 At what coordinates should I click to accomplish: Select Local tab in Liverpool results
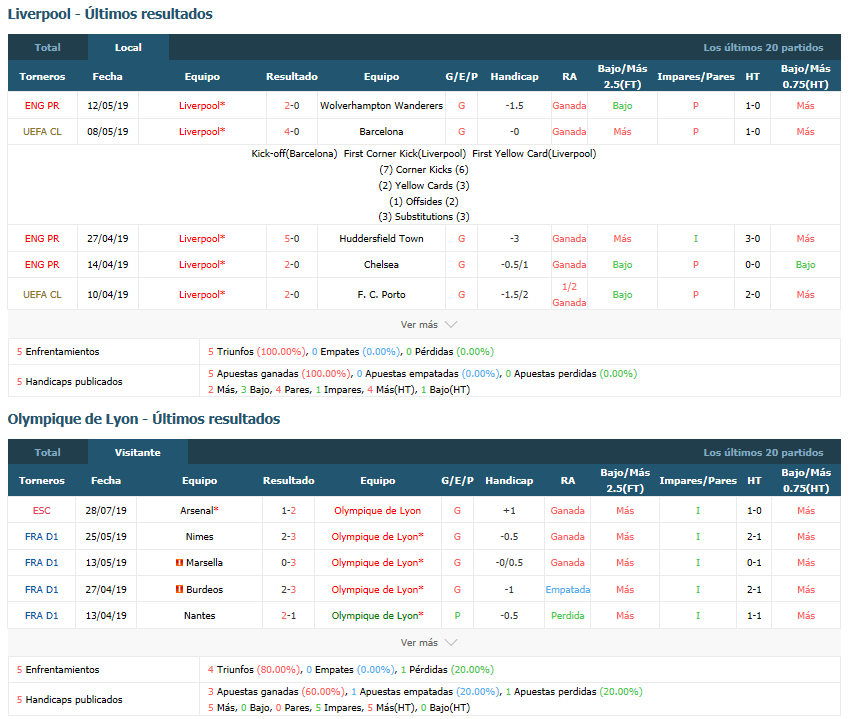coord(128,47)
